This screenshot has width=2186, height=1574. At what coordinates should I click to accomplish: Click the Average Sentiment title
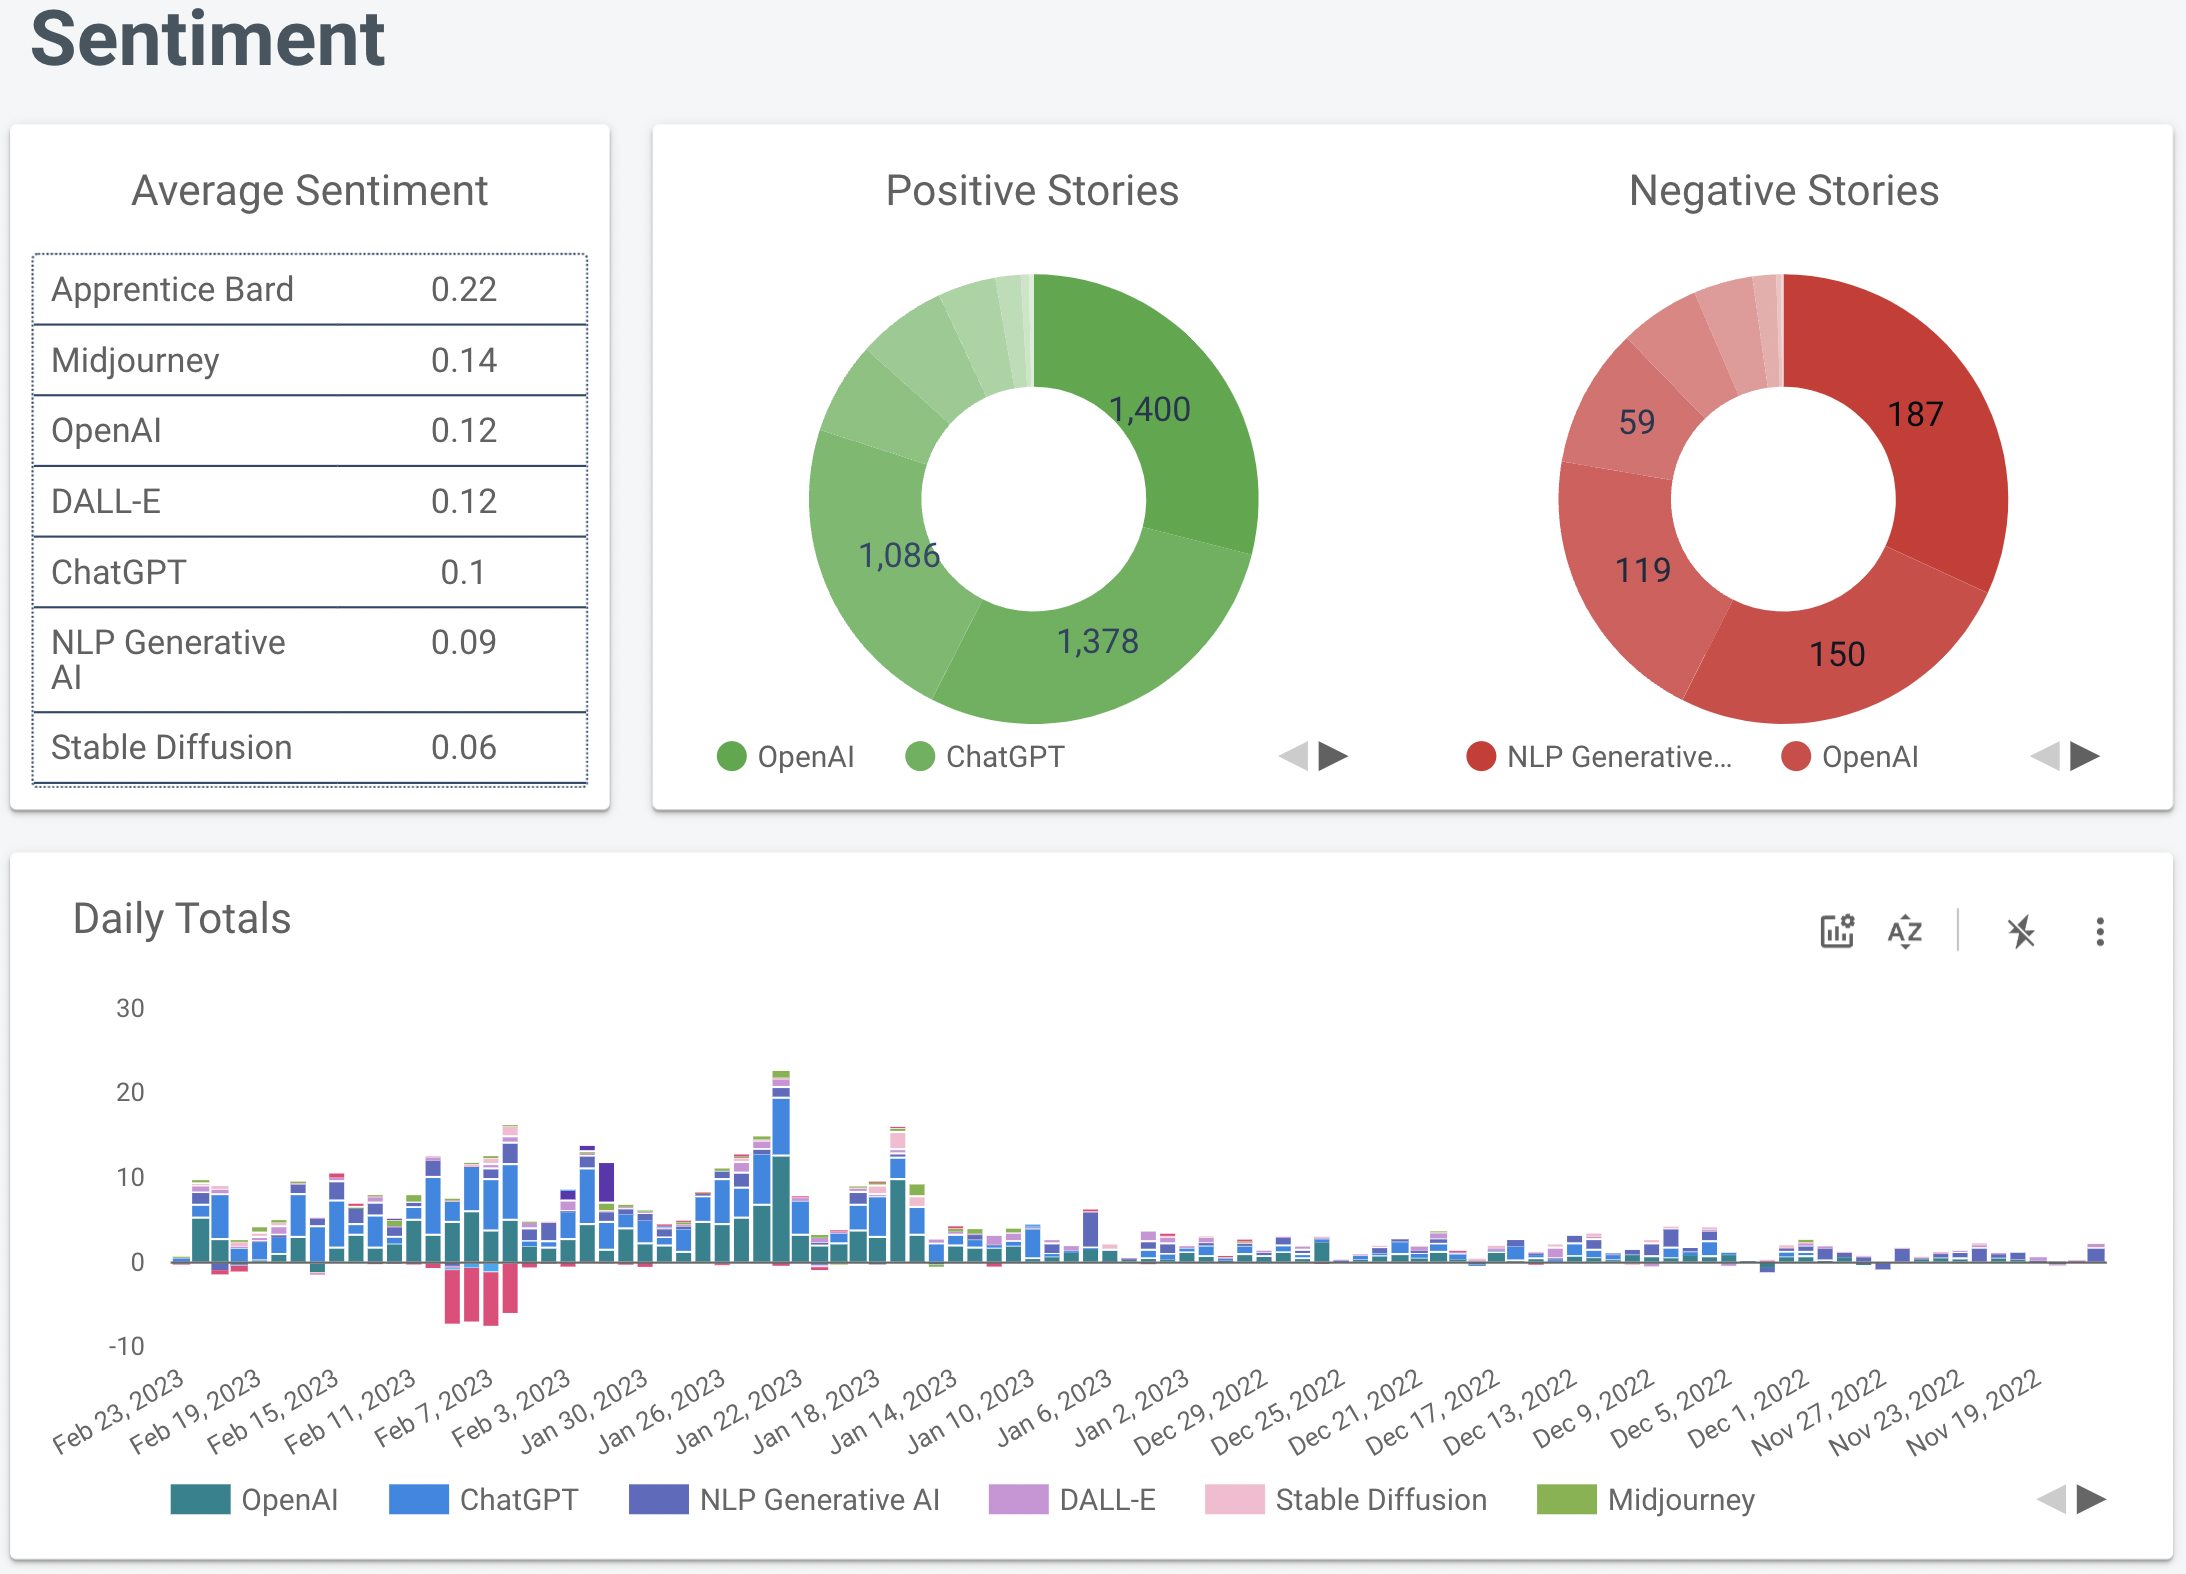coord(310,190)
